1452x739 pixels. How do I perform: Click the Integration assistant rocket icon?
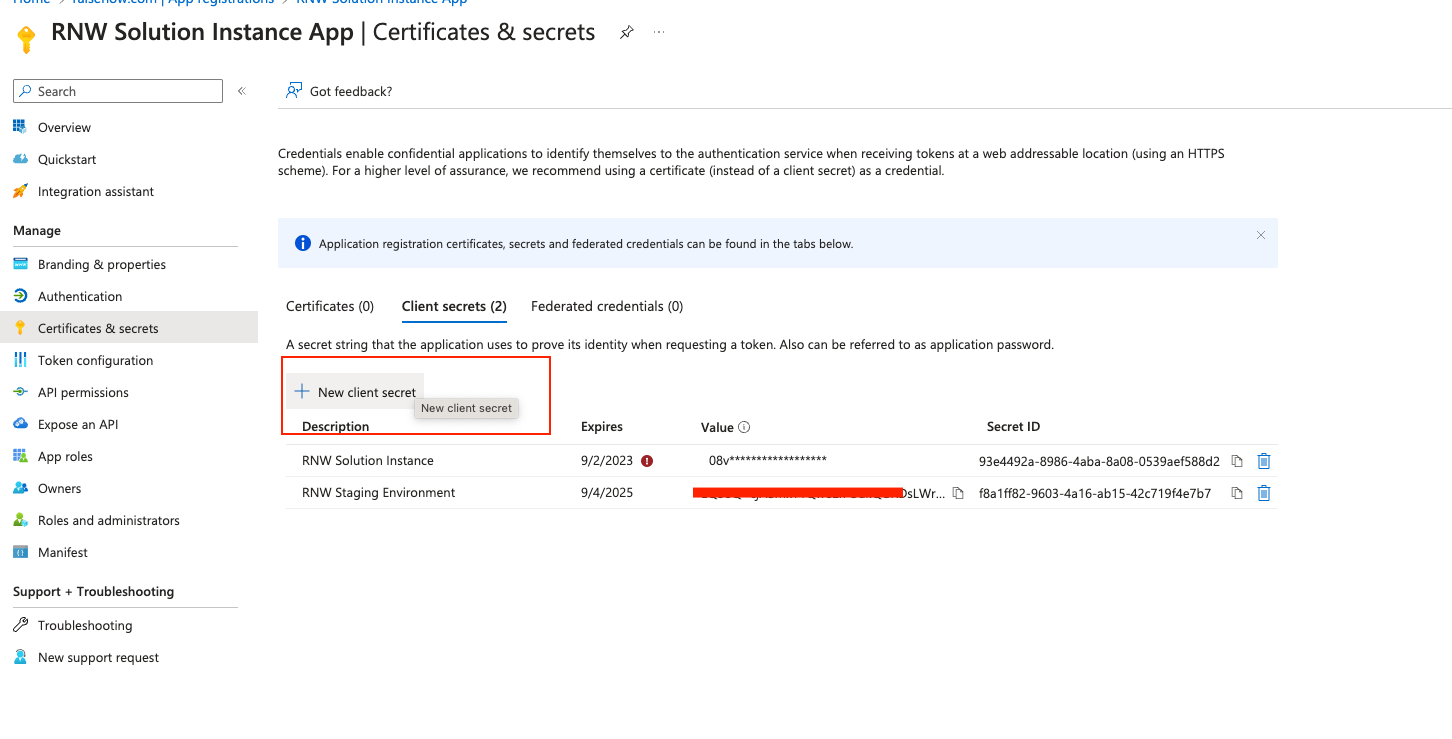[19, 191]
